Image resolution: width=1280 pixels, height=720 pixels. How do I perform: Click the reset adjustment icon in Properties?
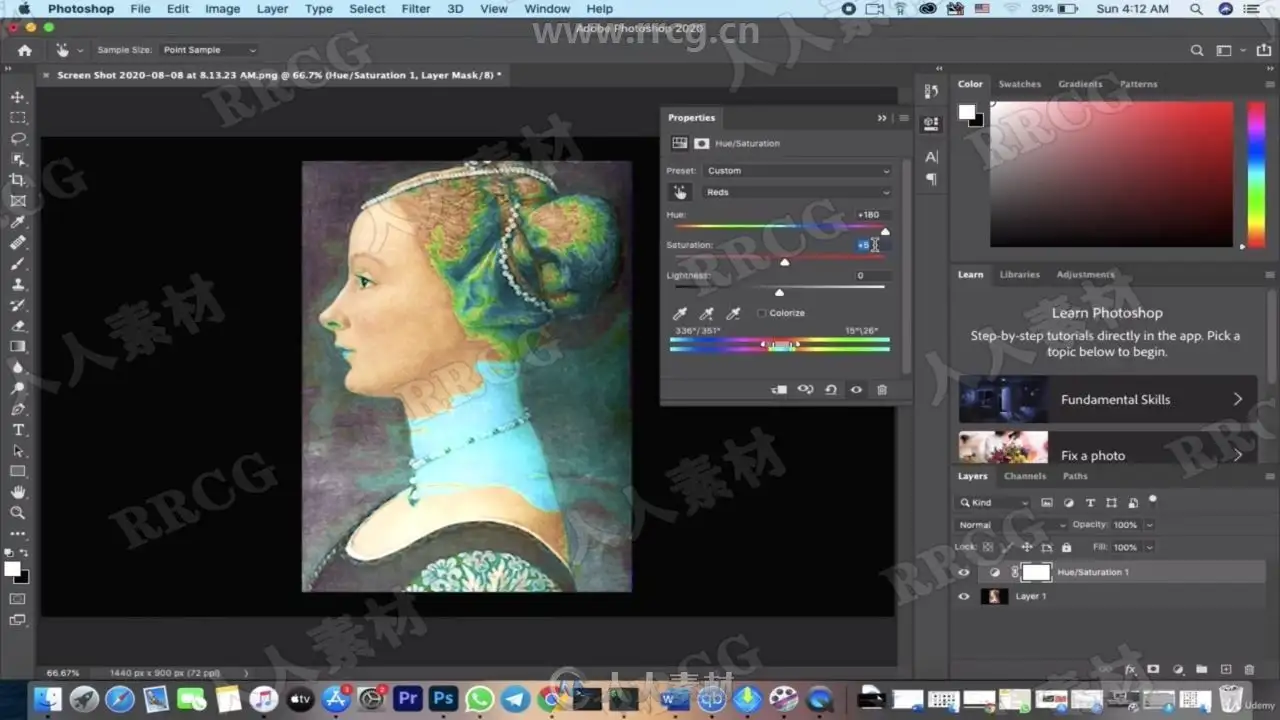click(x=831, y=390)
